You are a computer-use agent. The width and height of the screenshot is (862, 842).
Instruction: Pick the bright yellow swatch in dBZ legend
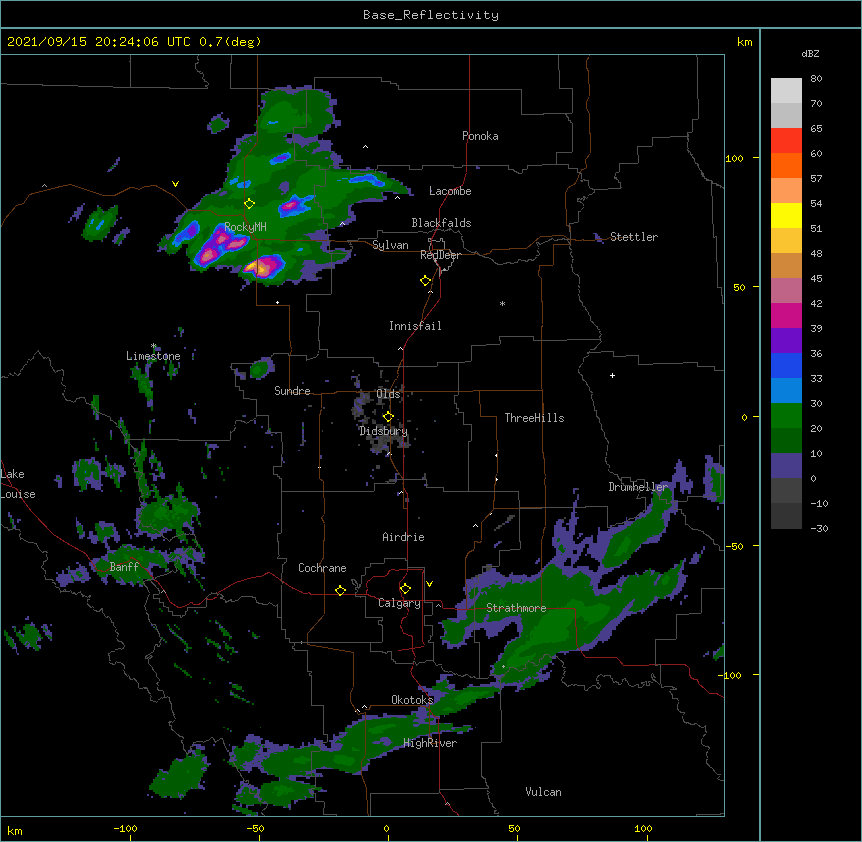pos(786,215)
